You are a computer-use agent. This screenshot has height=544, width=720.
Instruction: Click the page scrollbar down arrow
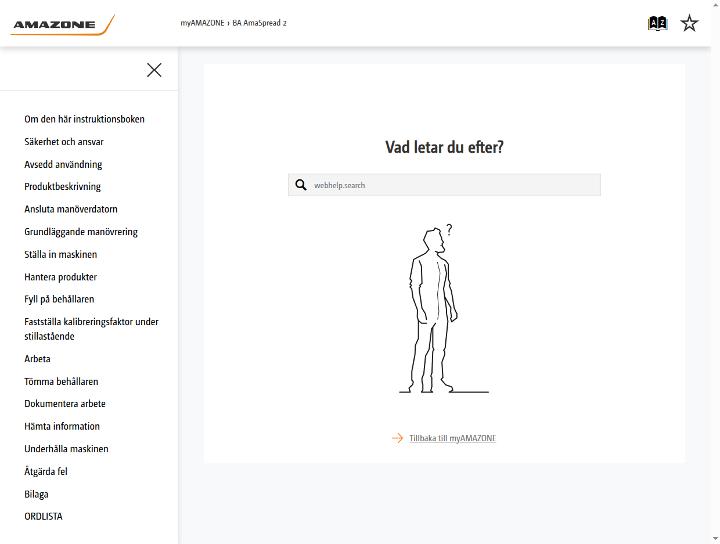click(715, 539)
